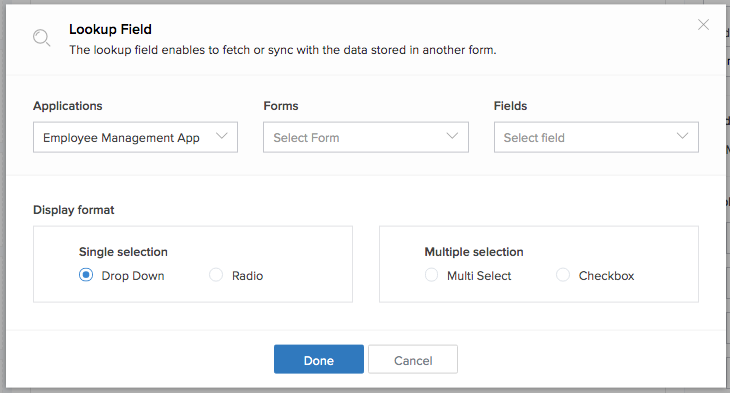This screenshot has height=393, width=730.
Task: Open the Select field dropdown
Action: point(596,137)
